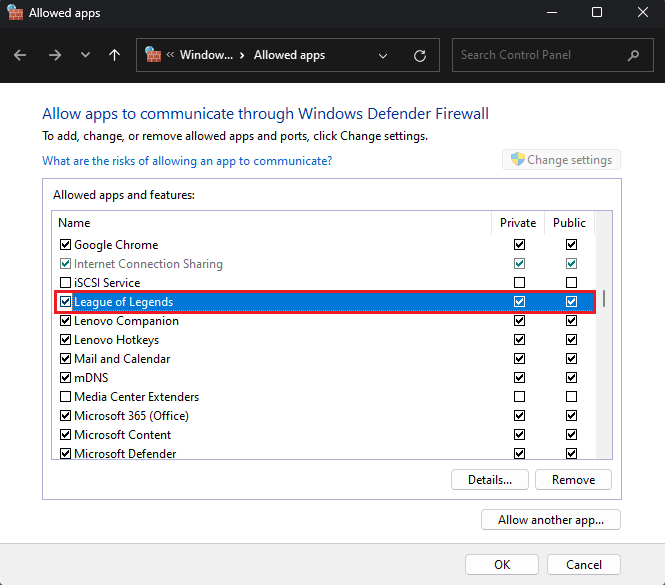
Task: Toggle Microsoft 365 (Office) Private checkbox
Action: click(x=519, y=415)
